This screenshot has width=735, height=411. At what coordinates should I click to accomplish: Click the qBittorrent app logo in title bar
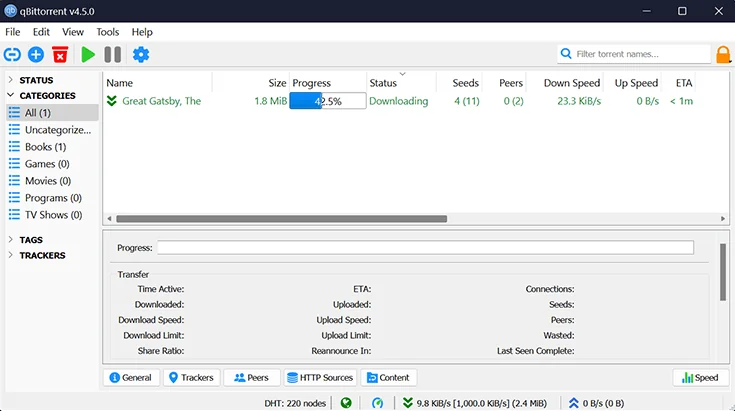[10, 11]
